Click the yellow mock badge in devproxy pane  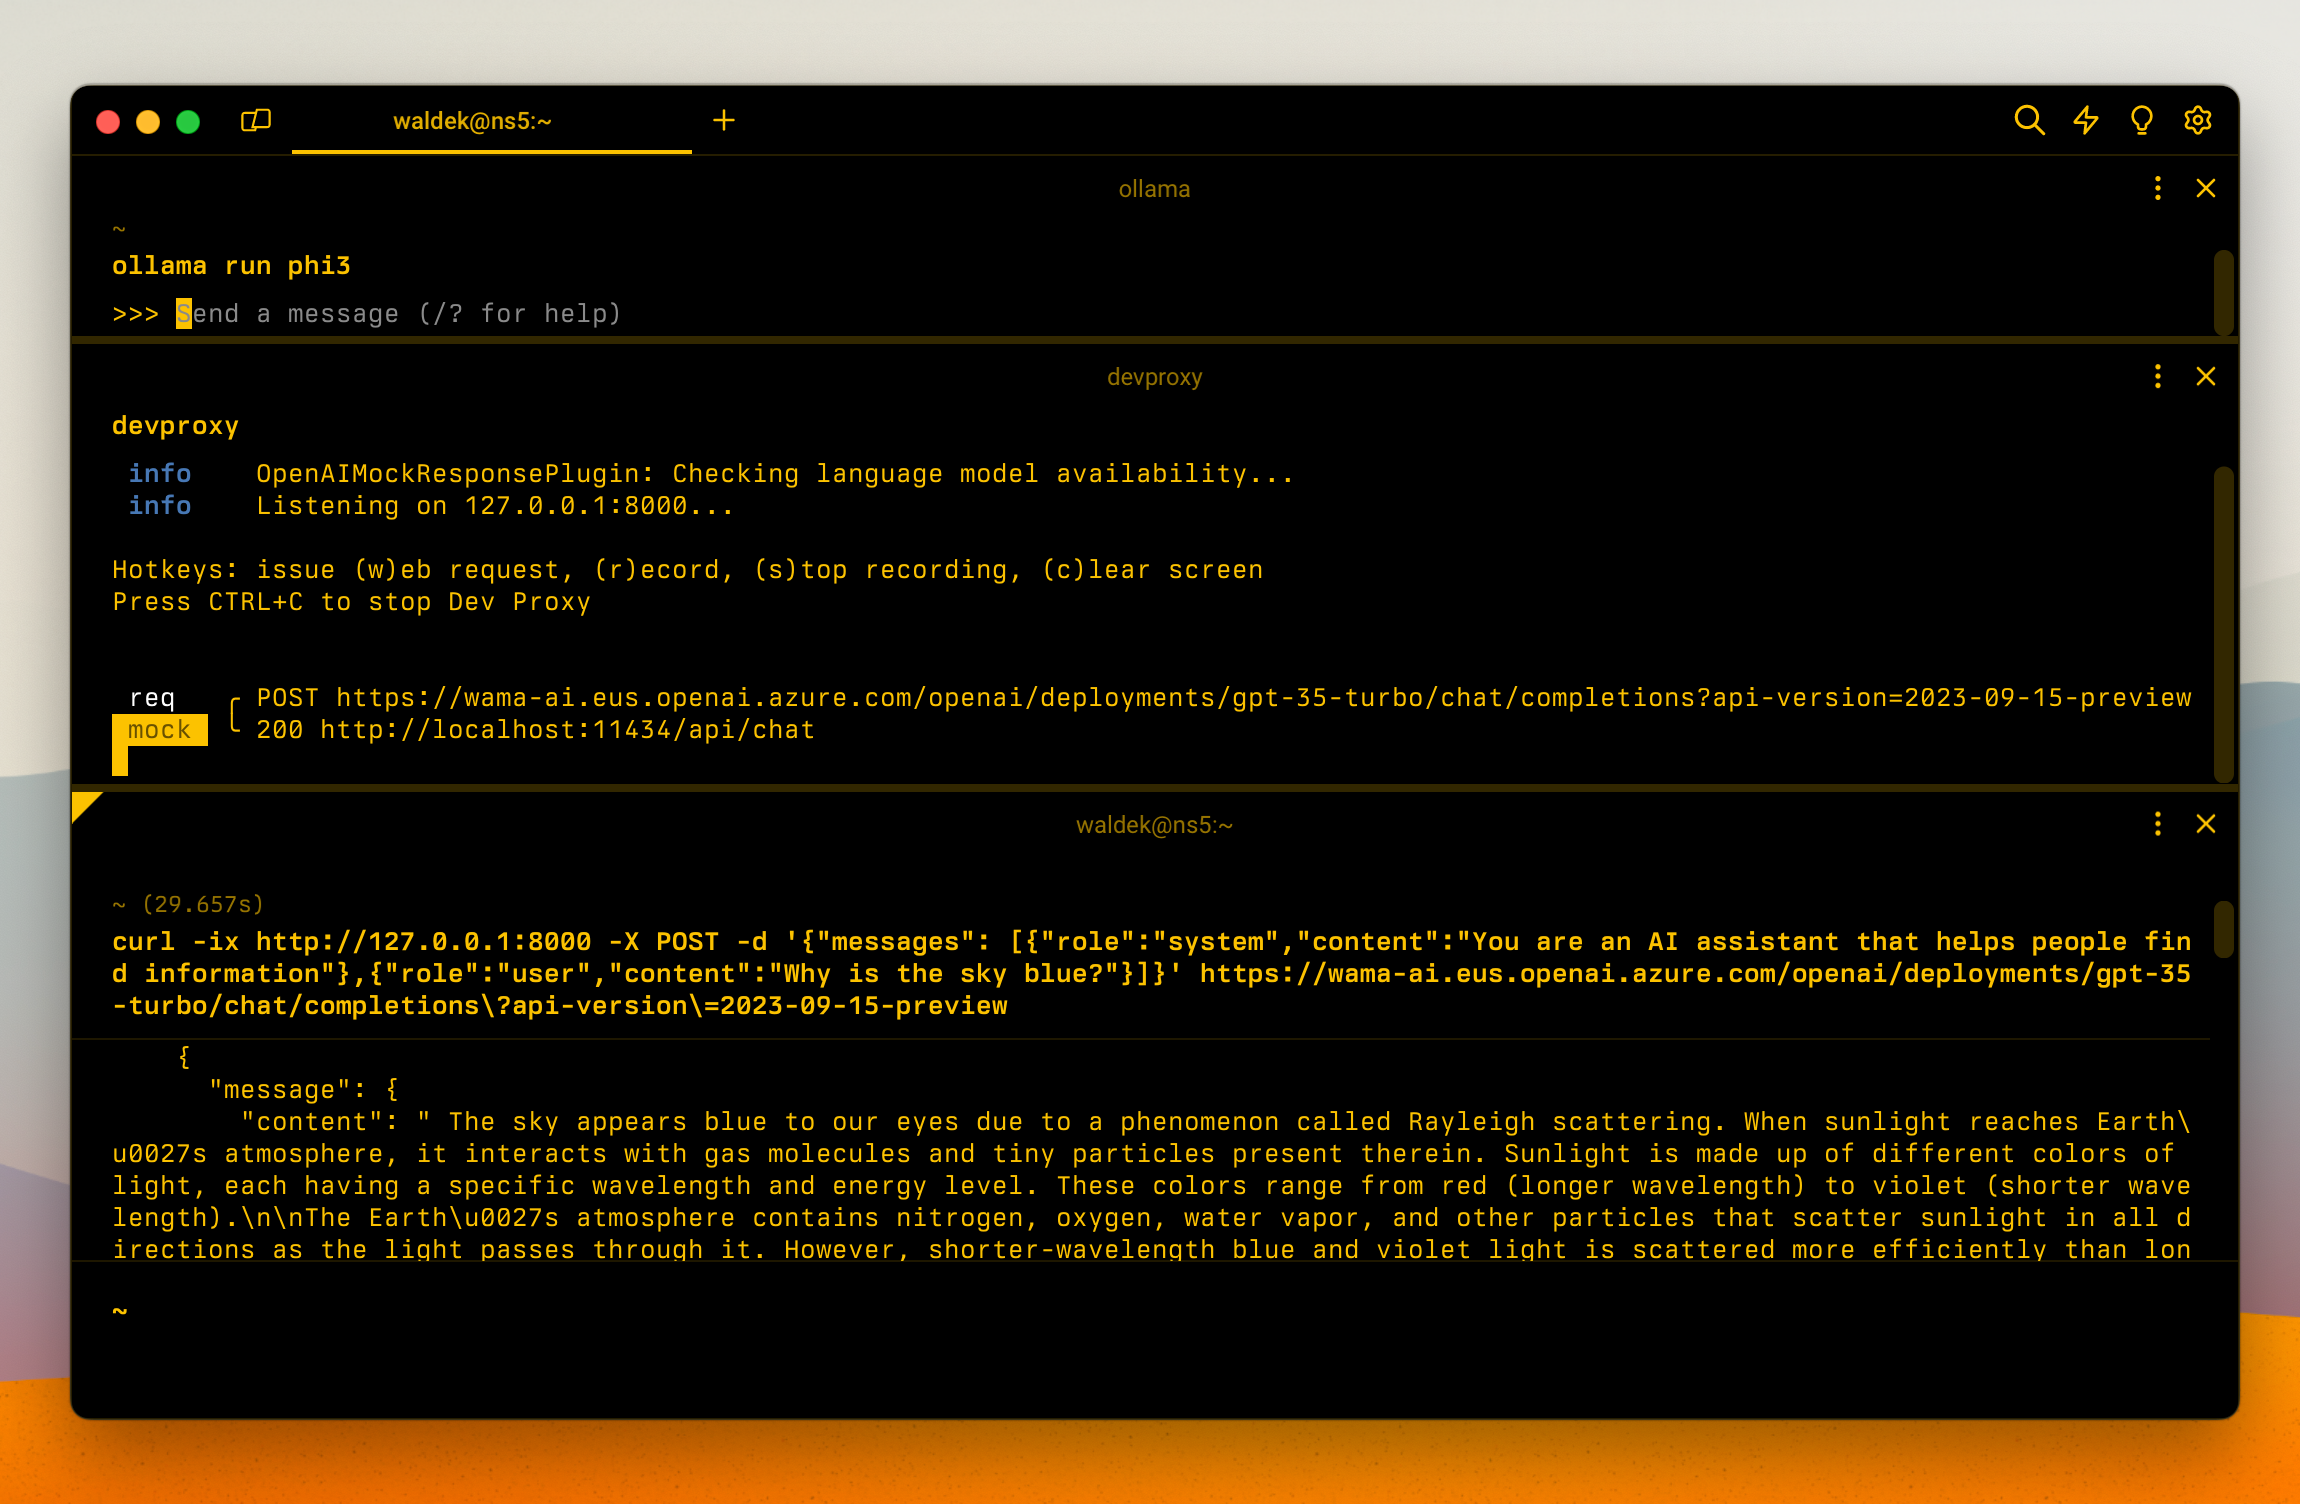[158, 729]
